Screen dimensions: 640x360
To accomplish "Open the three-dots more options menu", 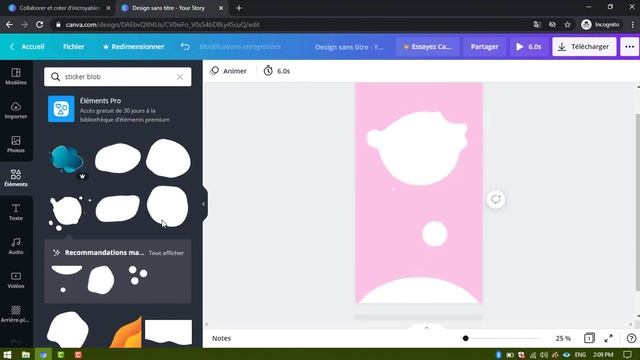I will pyautogui.click(x=630, y=47).
